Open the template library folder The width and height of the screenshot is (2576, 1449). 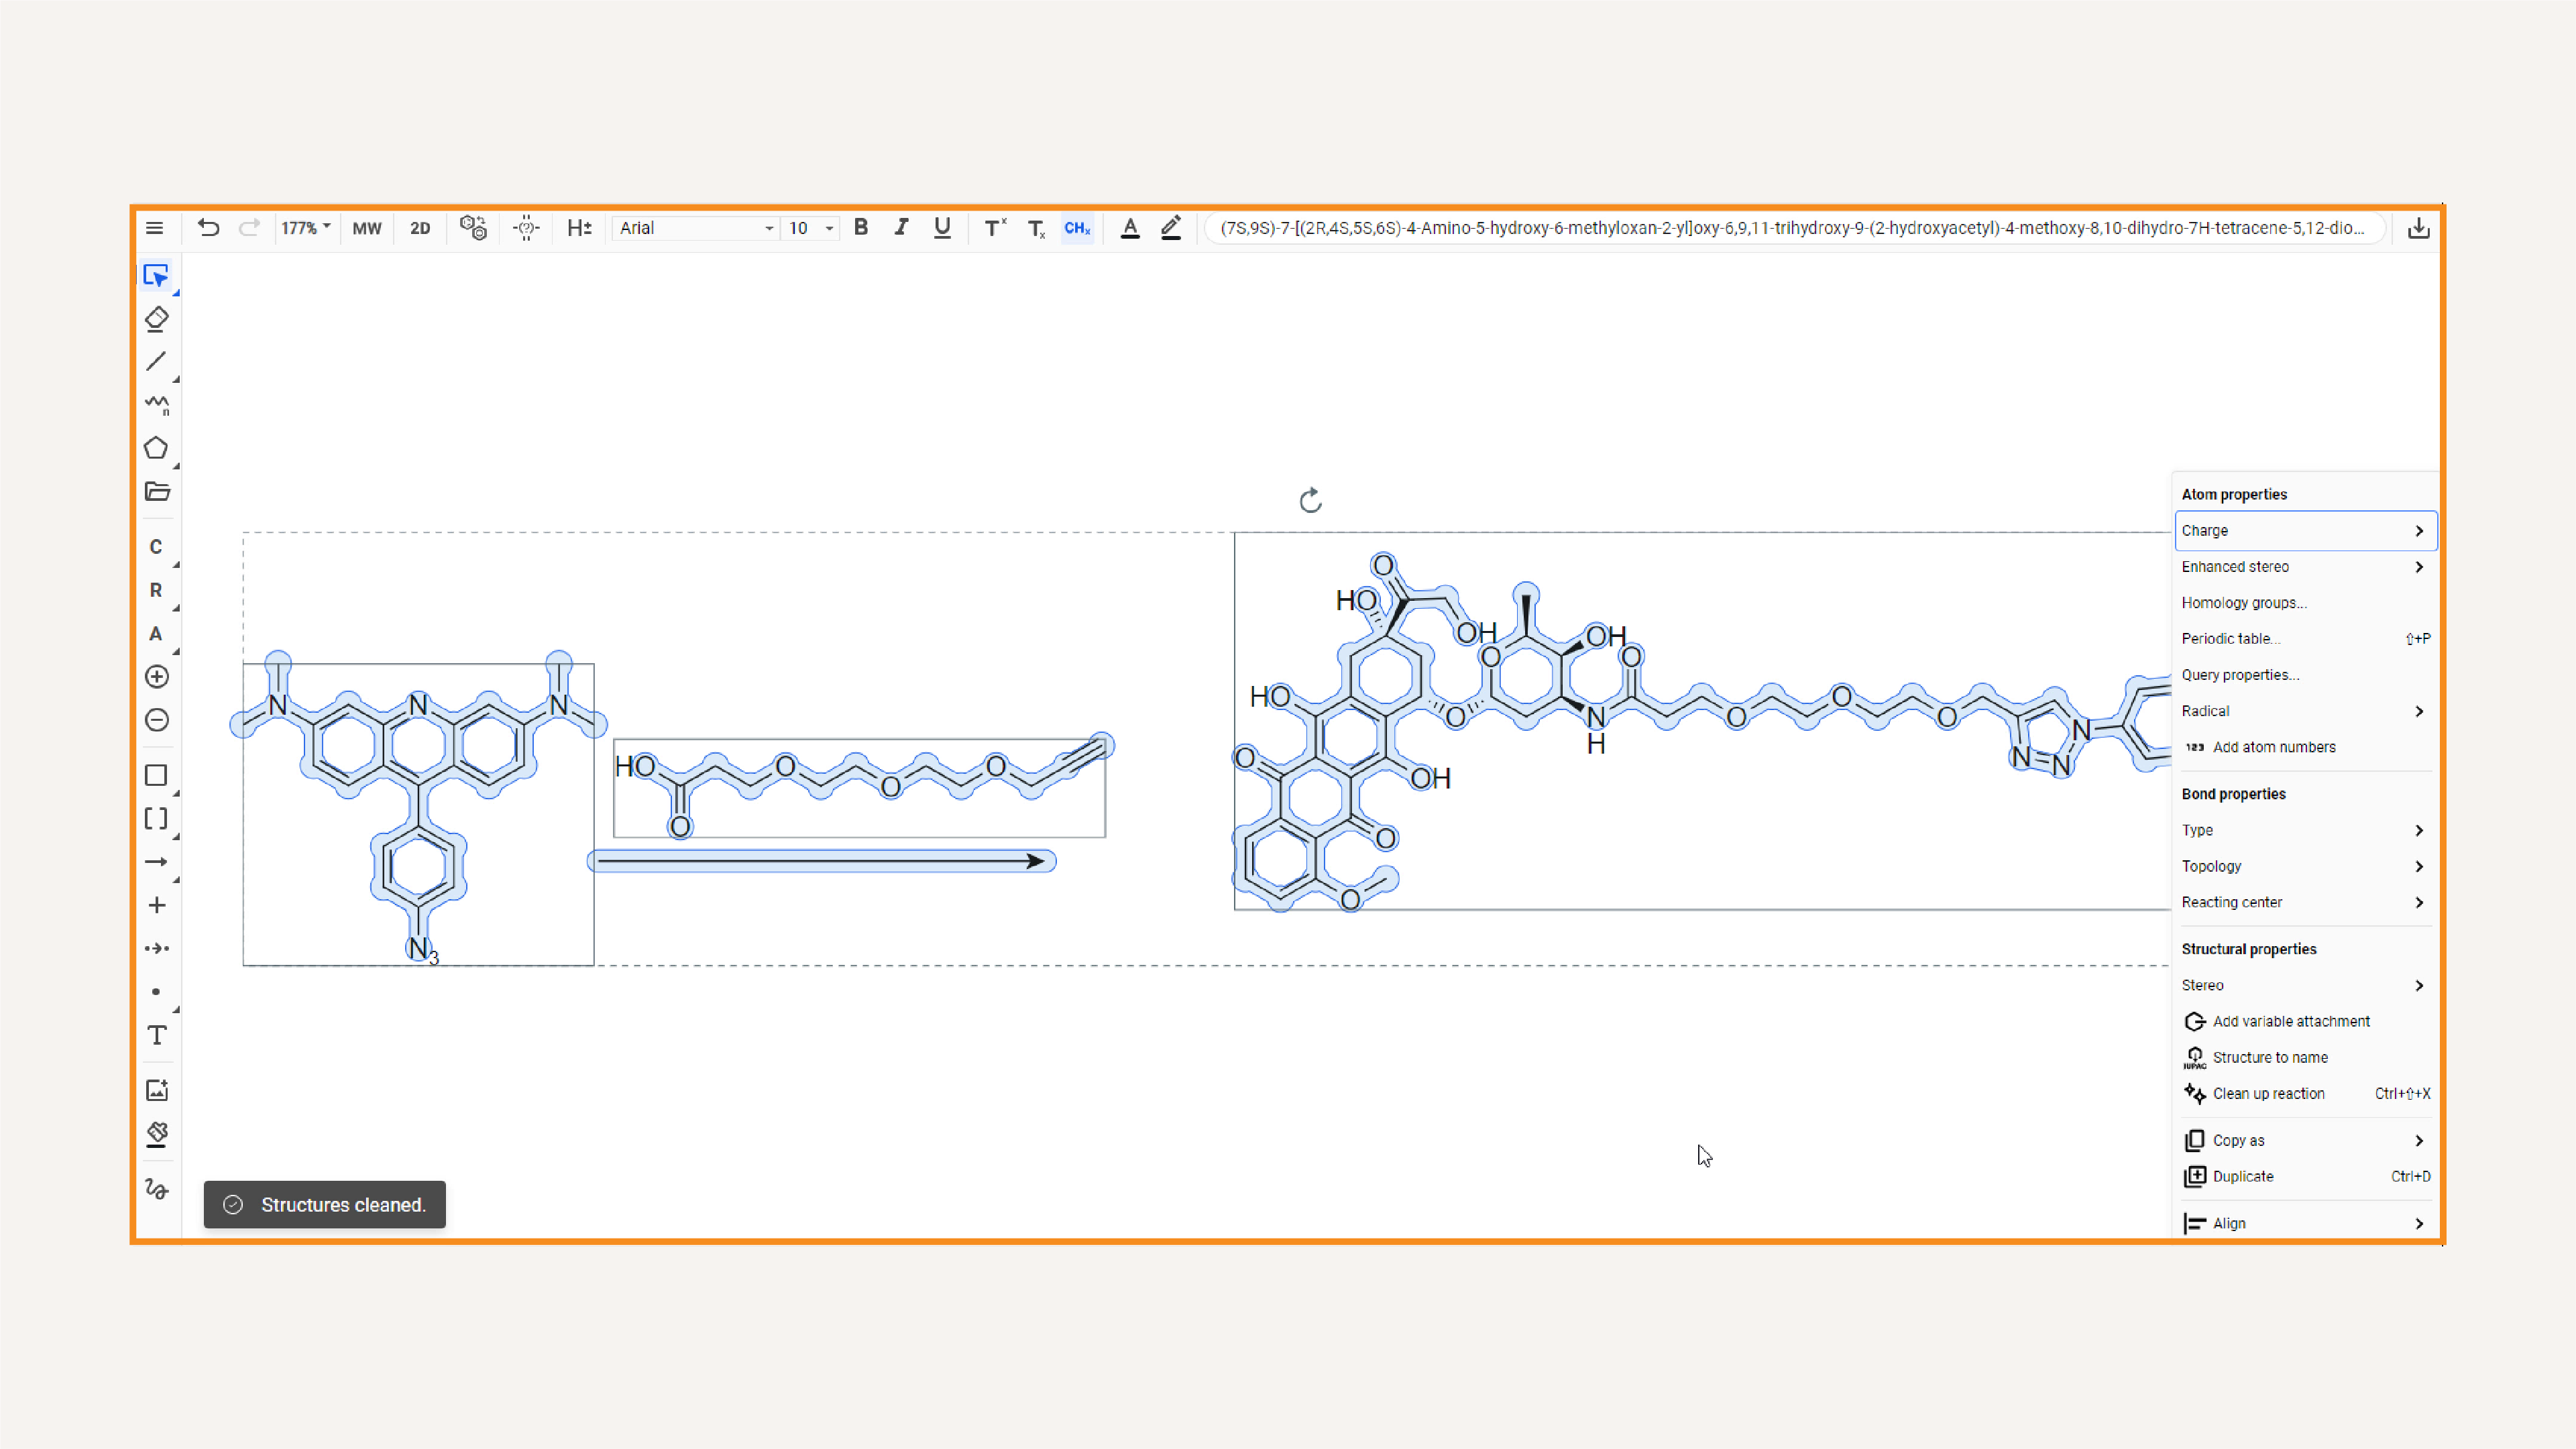[x=157, y=491]
